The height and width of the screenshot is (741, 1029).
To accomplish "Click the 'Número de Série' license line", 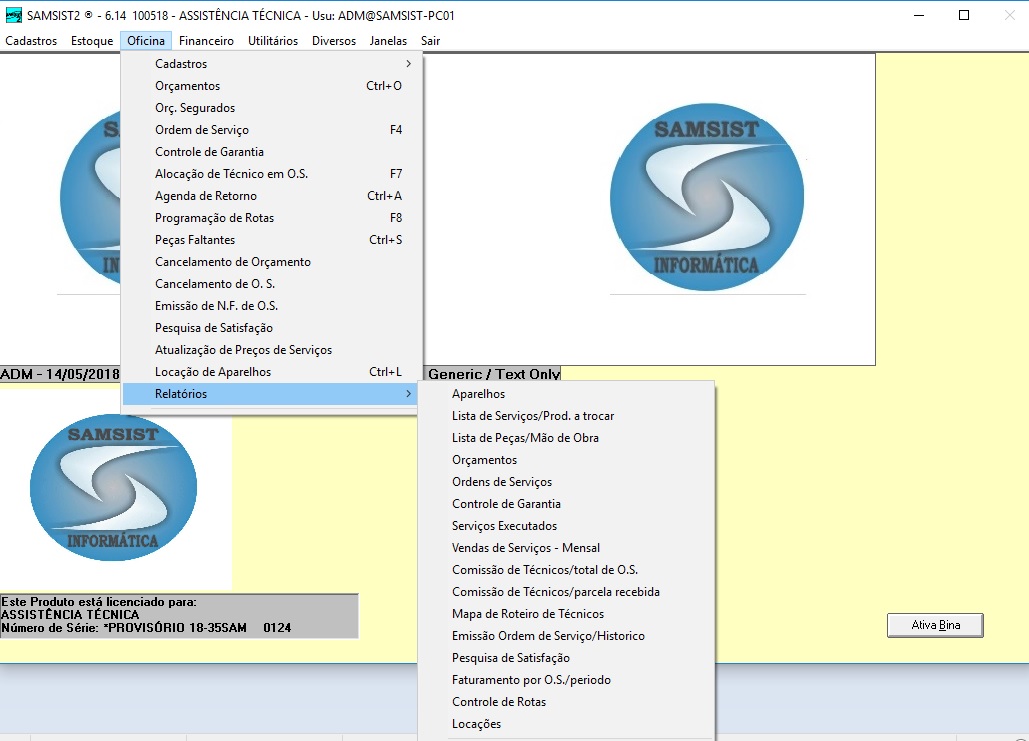I will 146,628.
